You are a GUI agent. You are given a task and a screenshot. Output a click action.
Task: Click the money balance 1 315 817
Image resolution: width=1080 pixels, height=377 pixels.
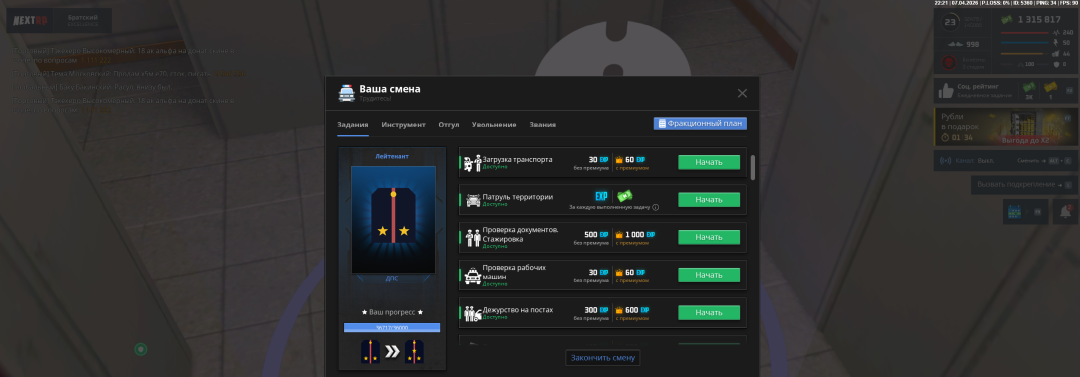[1038, 19]
